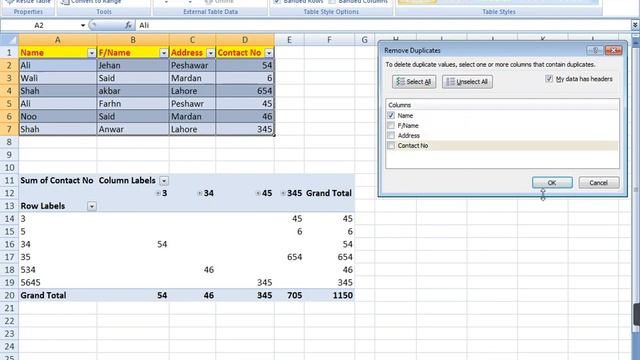Image resolution: width=640 pixels, height=360 pixels.
Task: Toggle My data has headers checkbox
Action: coord(549,79)
